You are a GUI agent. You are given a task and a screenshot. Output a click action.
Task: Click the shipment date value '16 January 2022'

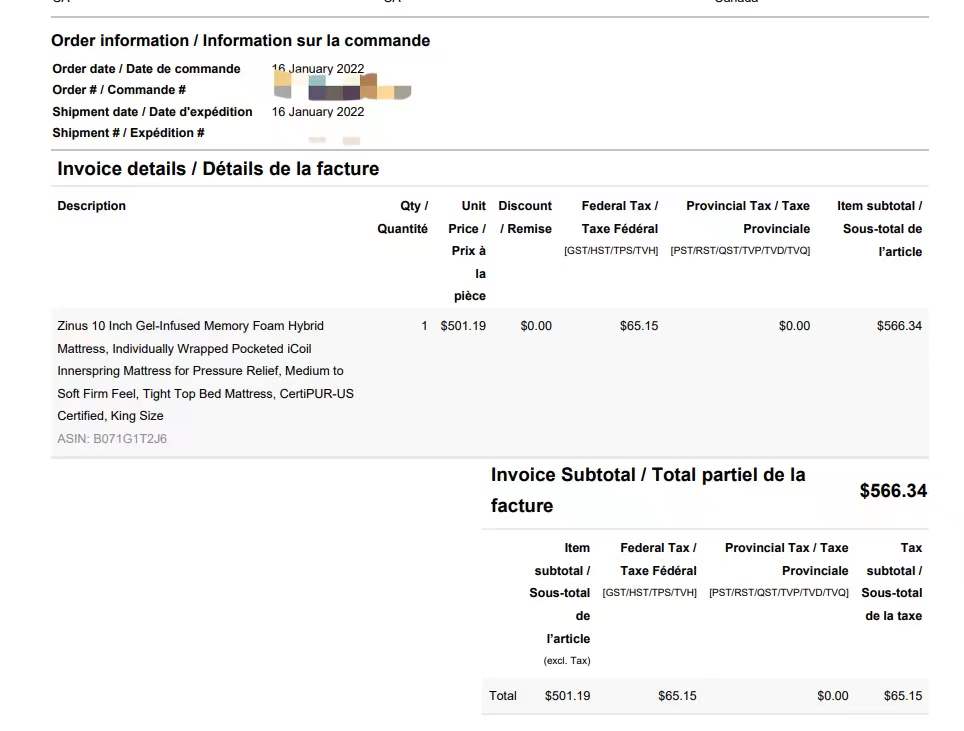tap(318, 112)
